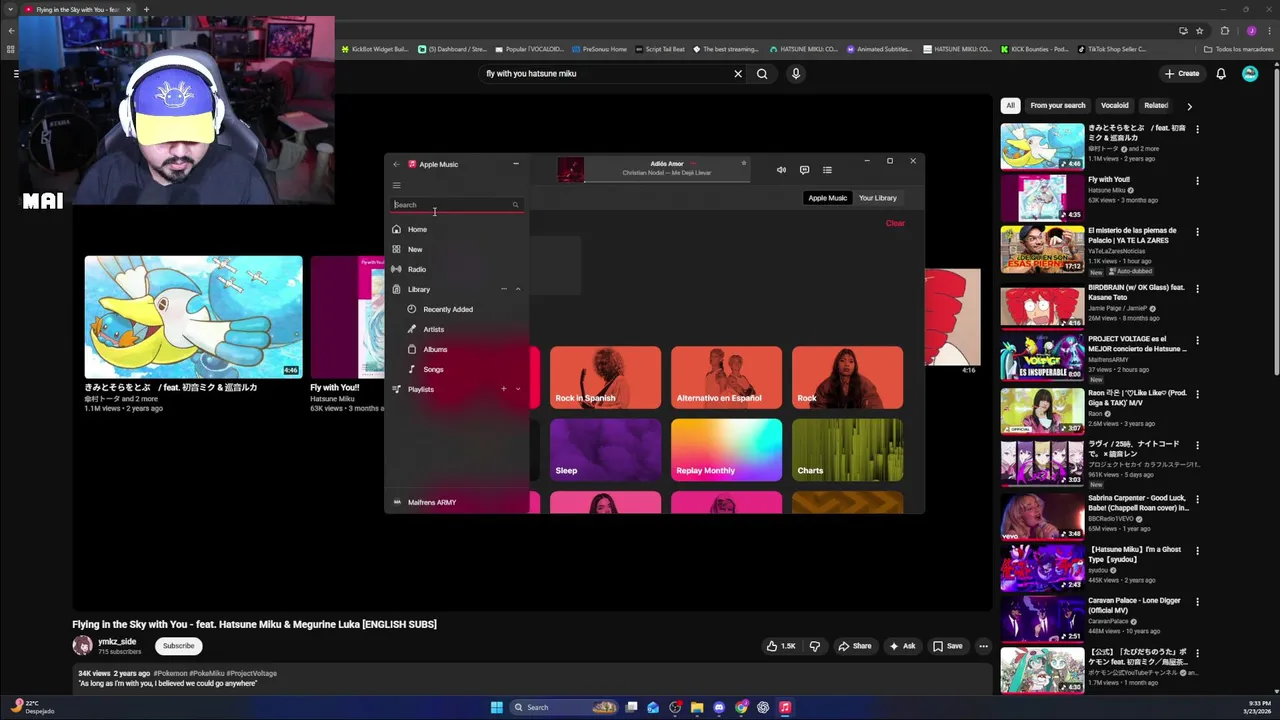Click the Adiós Amor playback progress bar

coord(667,181)
